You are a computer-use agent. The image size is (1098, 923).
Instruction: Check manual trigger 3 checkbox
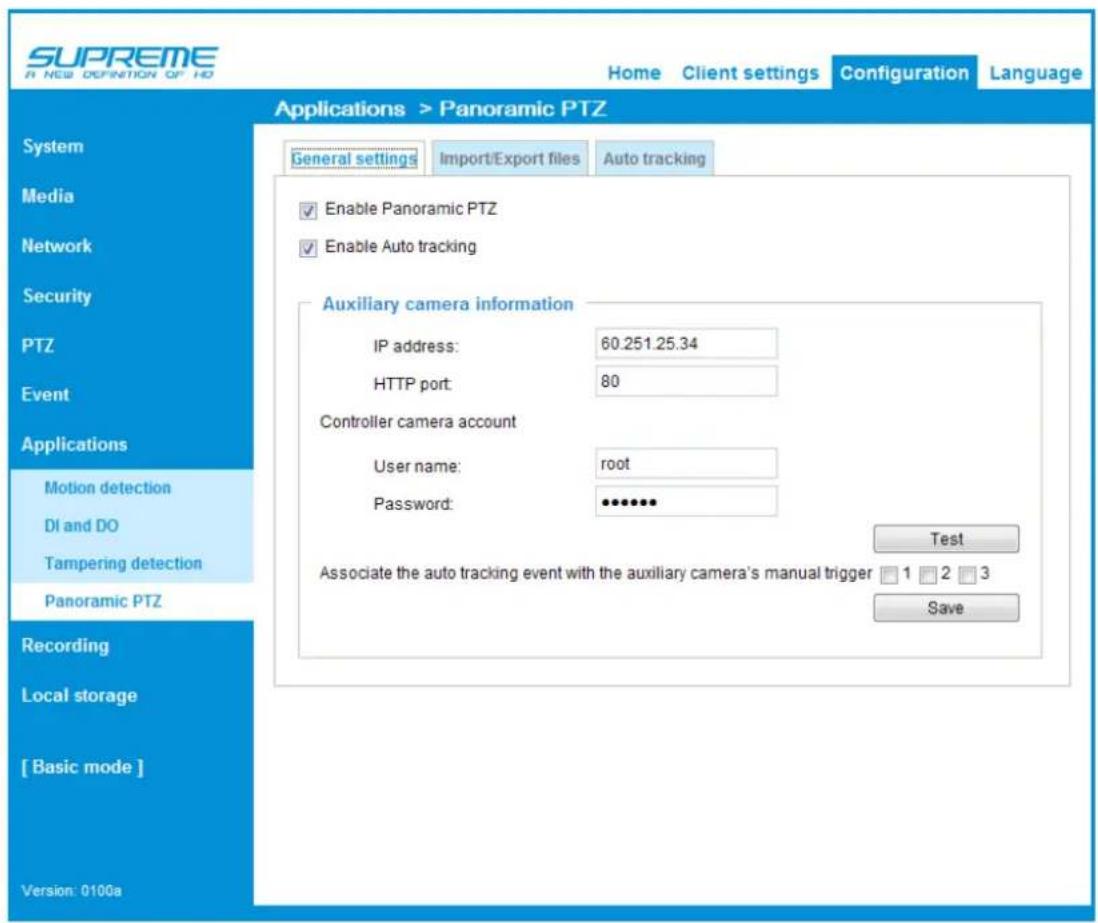pyautogui.click(x=967, y=575)
